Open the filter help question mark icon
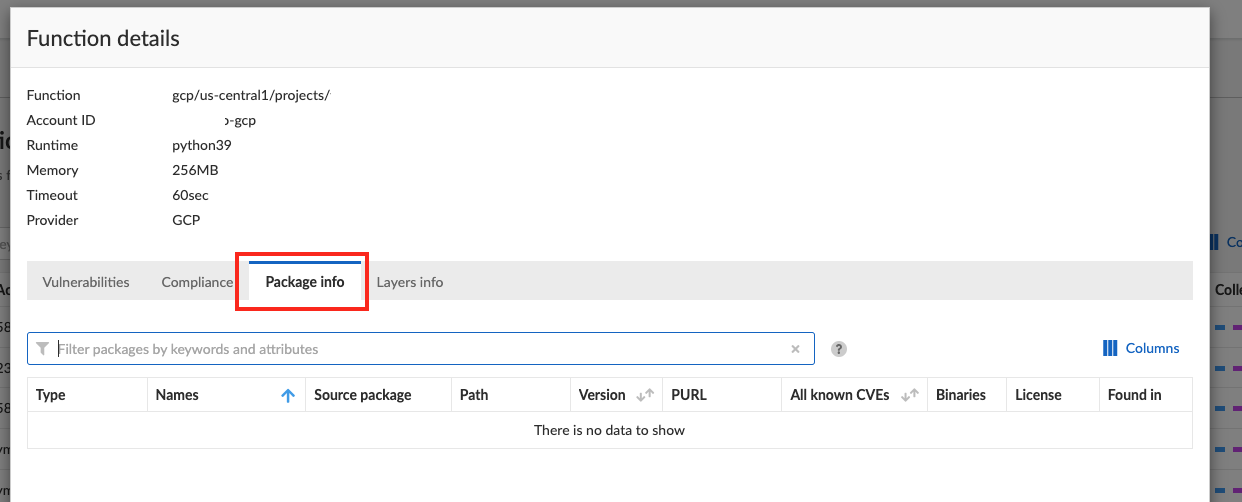 point(839,349)
